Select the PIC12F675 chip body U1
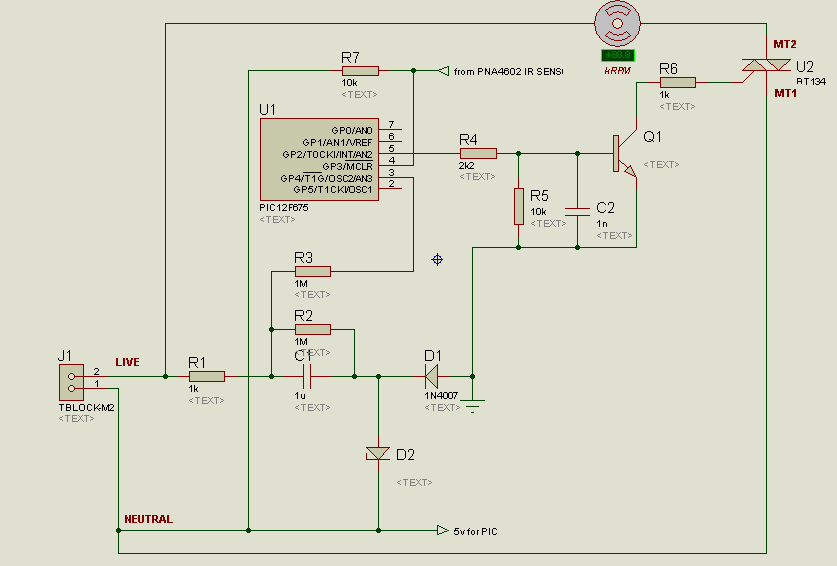The height and width of the screenshot is (566, 837). pos(319,160)
